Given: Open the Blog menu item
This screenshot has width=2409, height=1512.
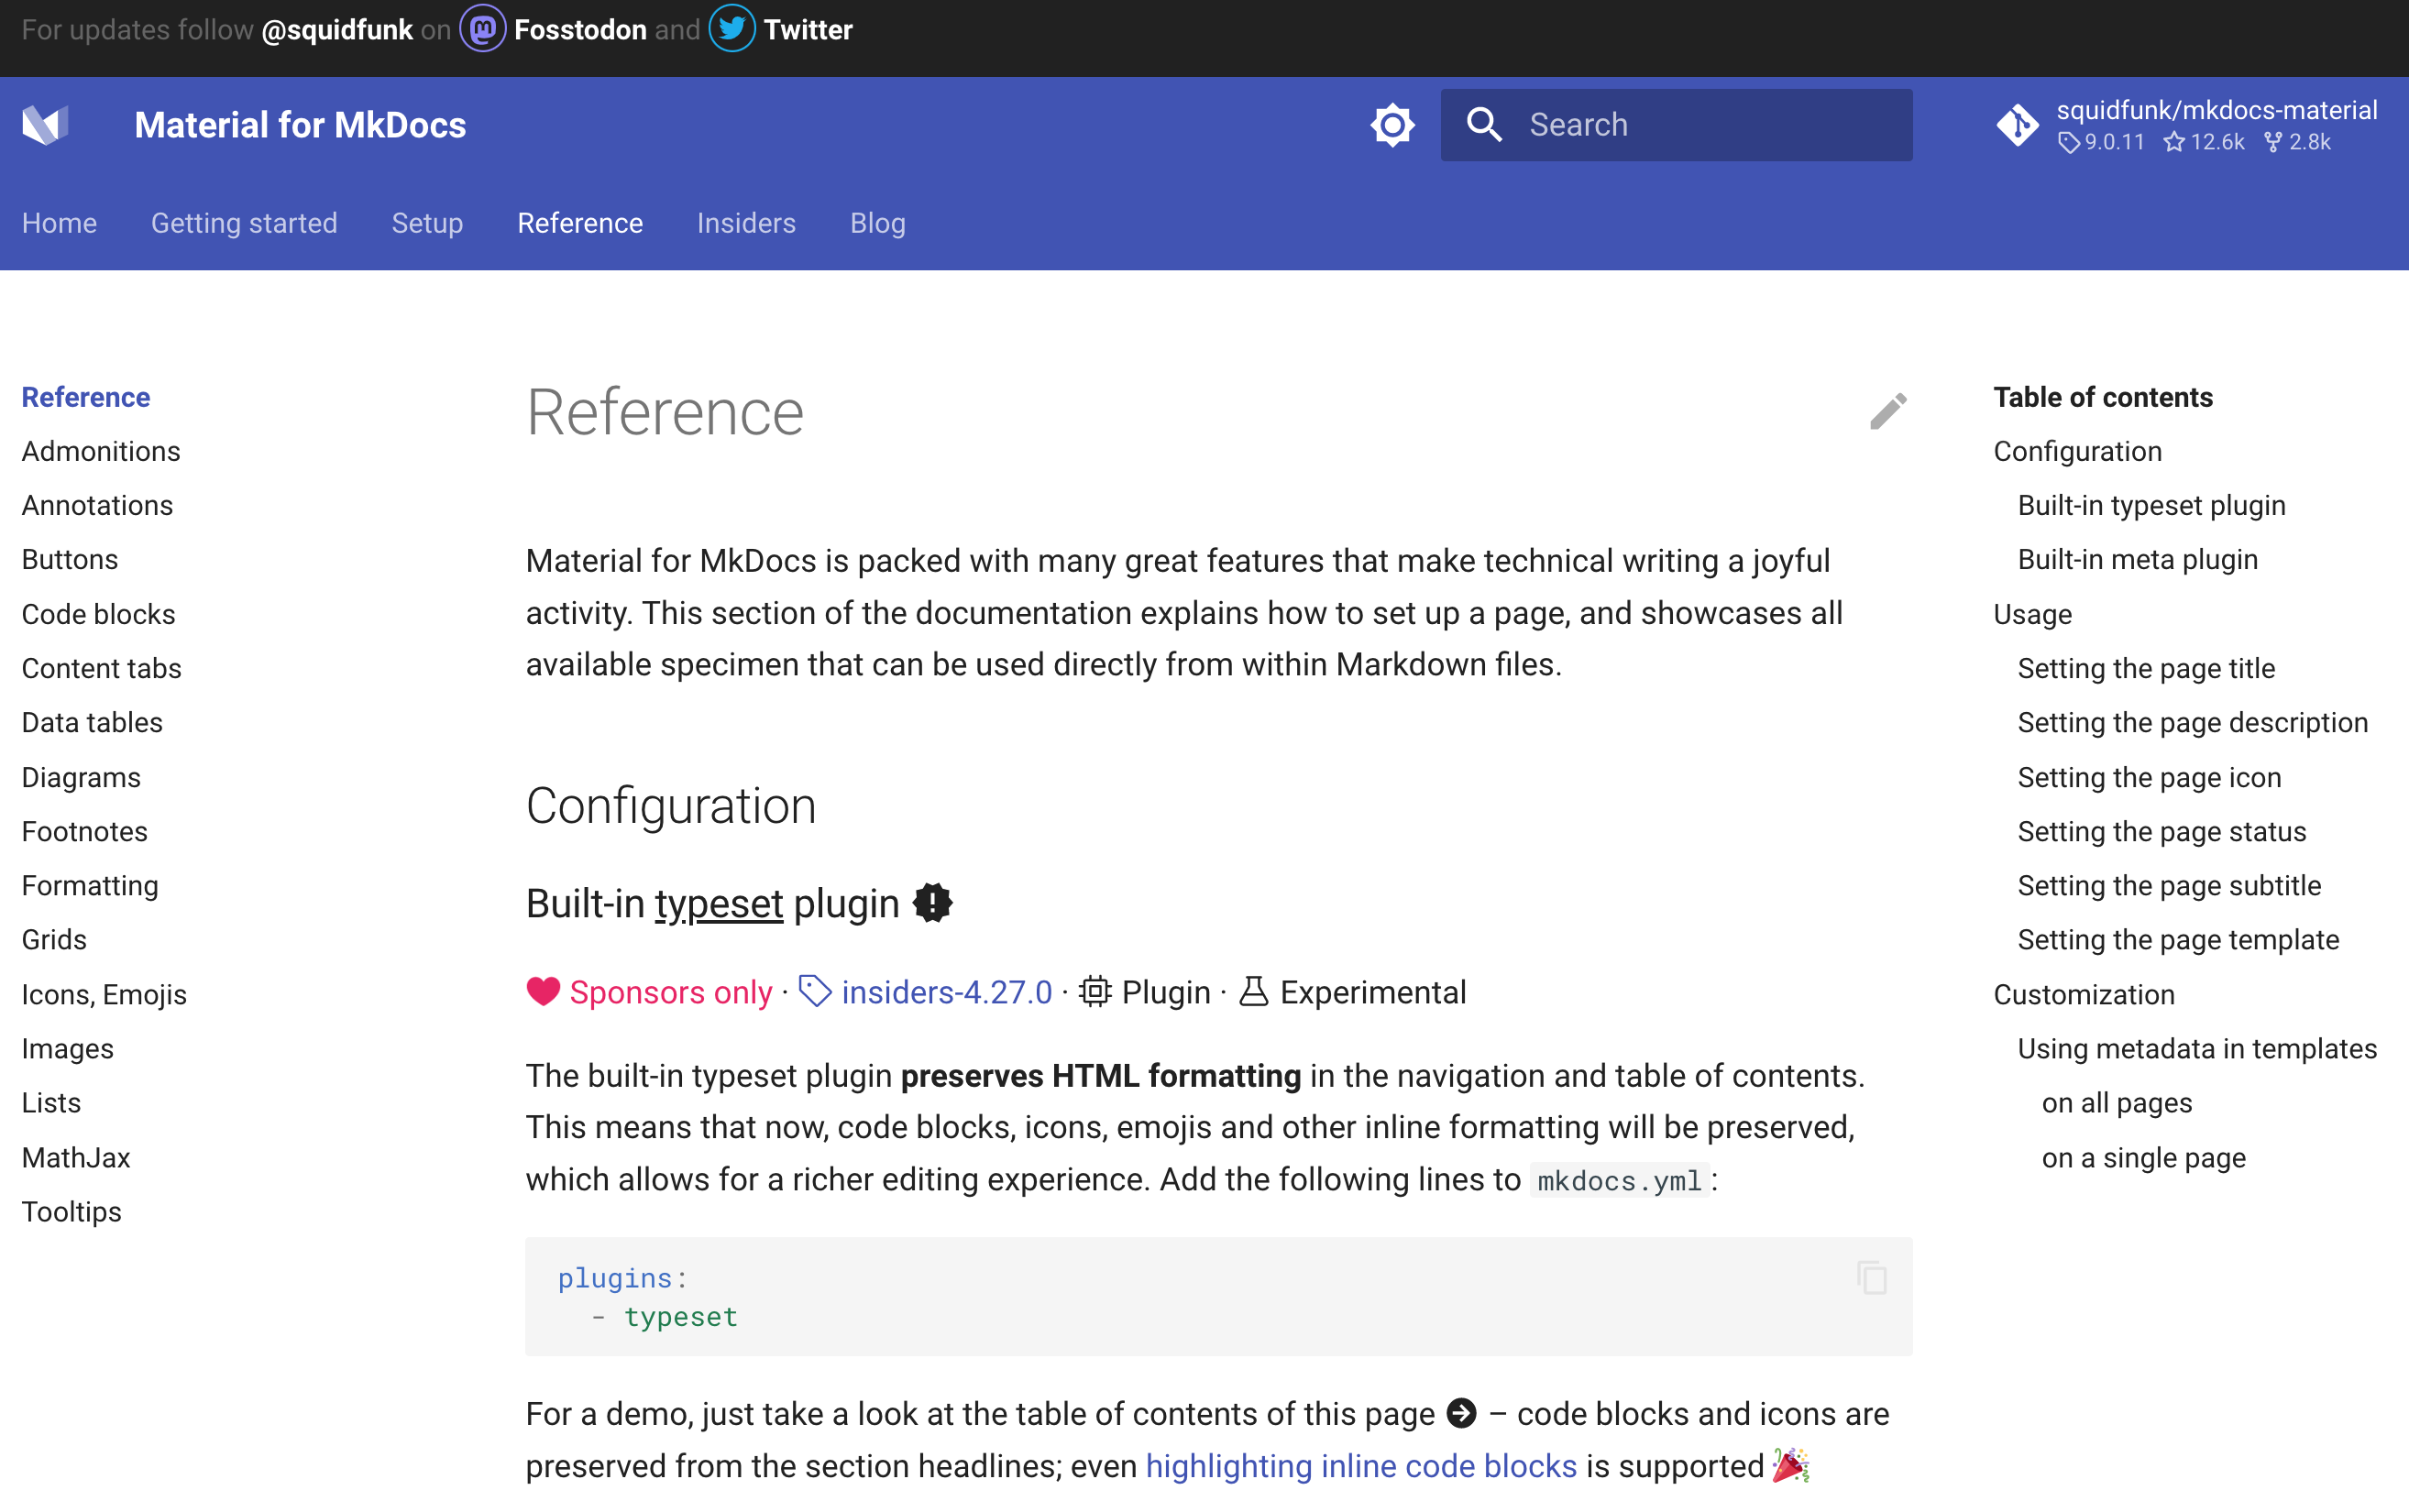Looking at the screenshot, I should coord(878,221).
